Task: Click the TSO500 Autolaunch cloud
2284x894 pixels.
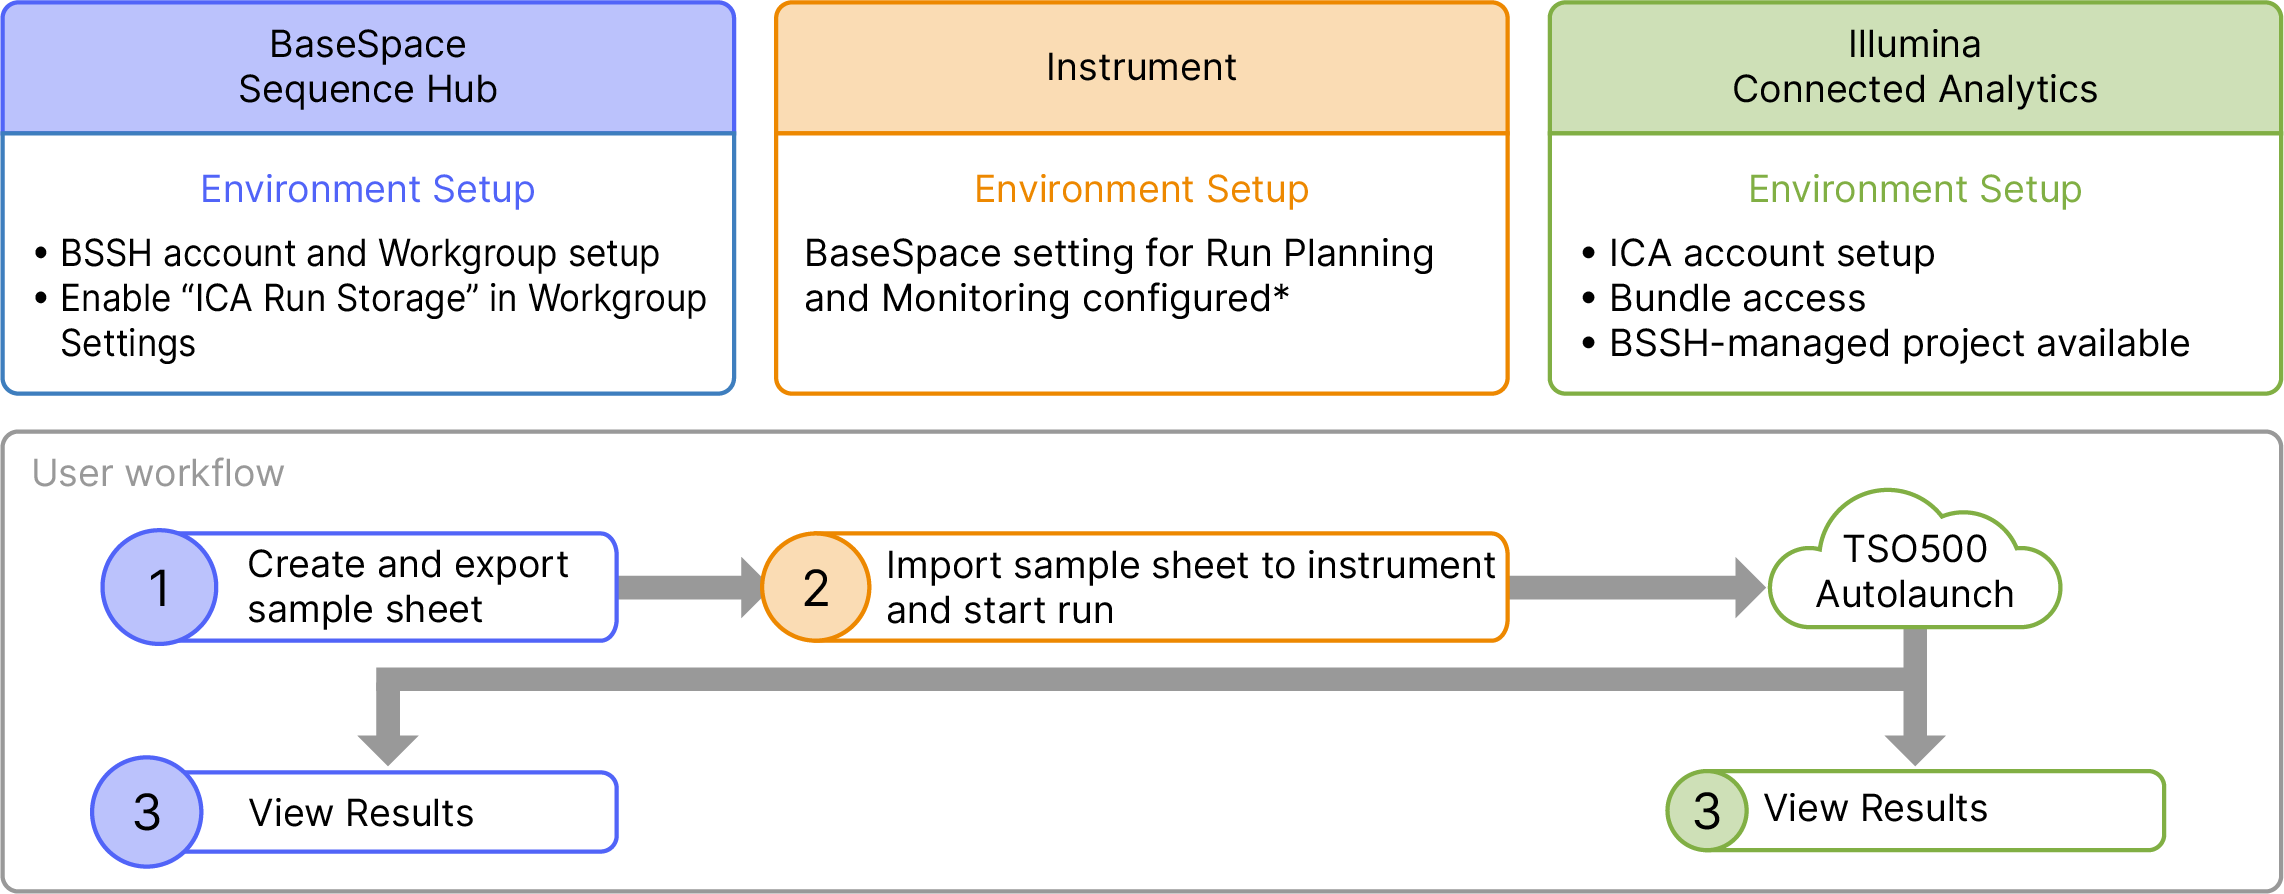Action: (x=1914, y=572)
